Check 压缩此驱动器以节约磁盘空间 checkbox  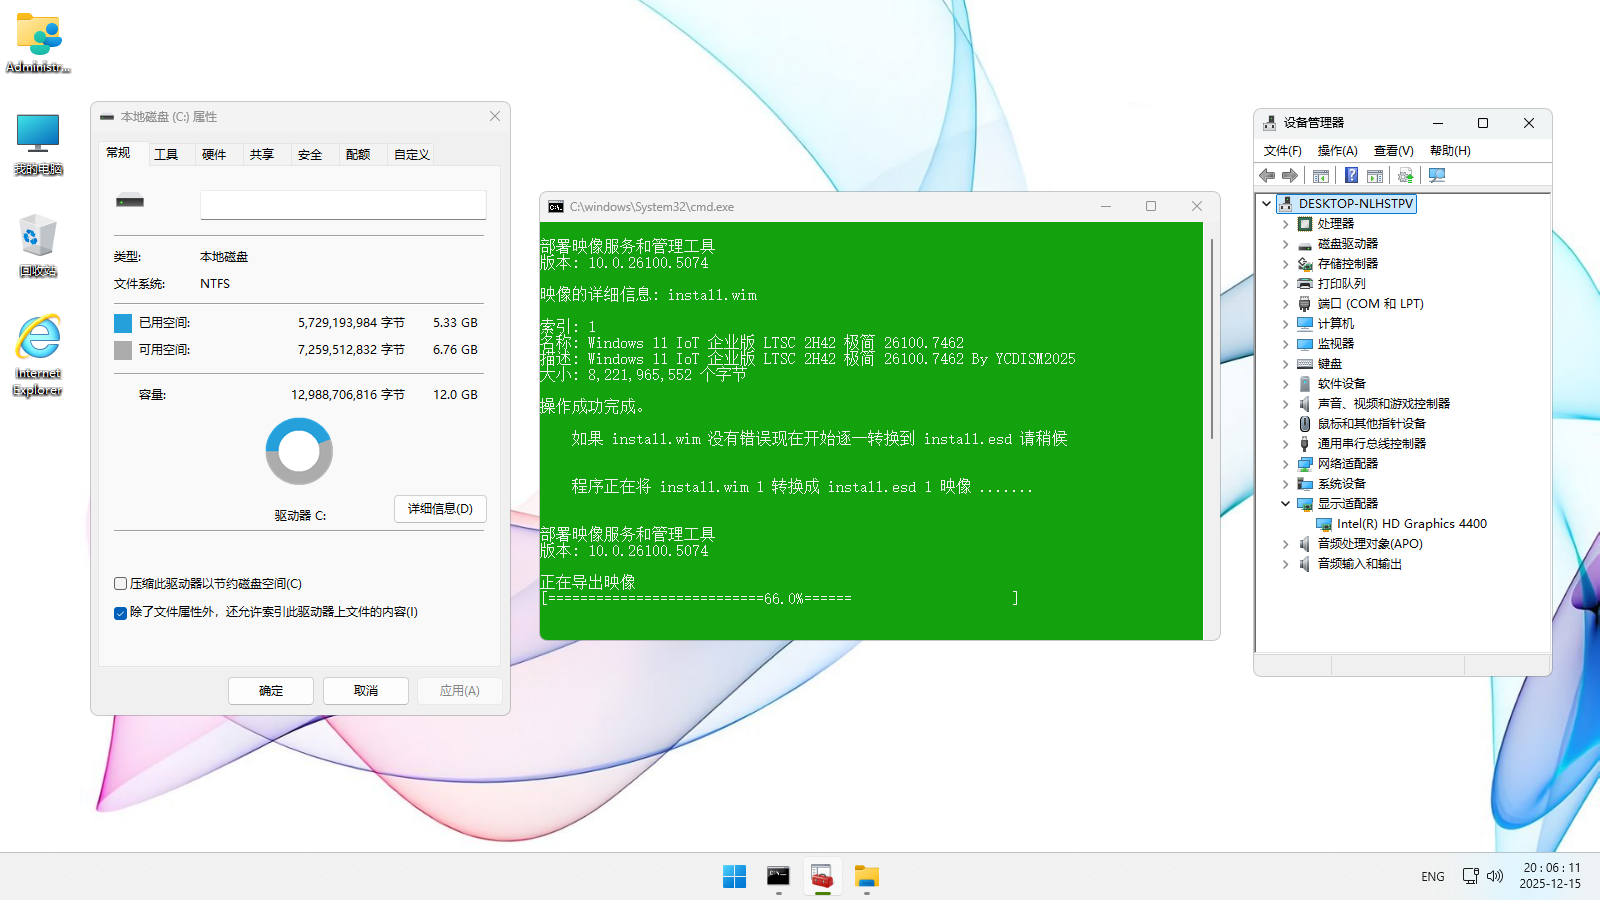click(x=120, y=584)
